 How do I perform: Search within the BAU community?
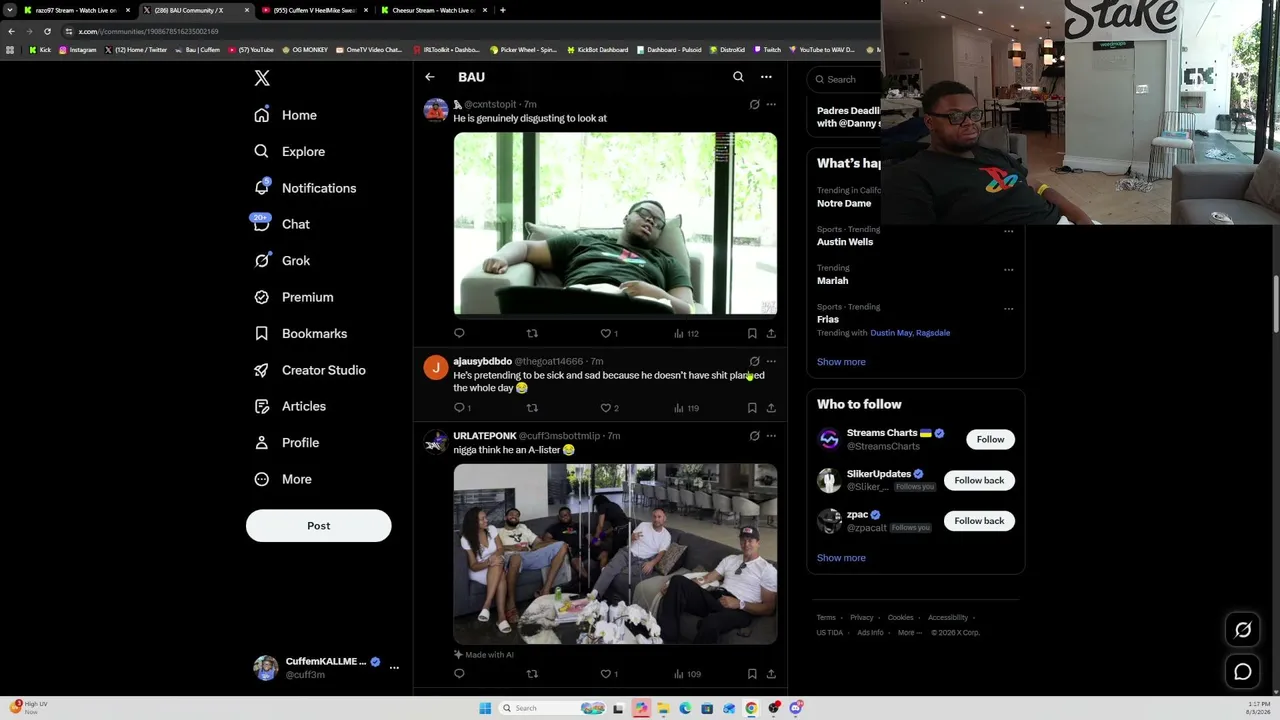tap(738, 77)
